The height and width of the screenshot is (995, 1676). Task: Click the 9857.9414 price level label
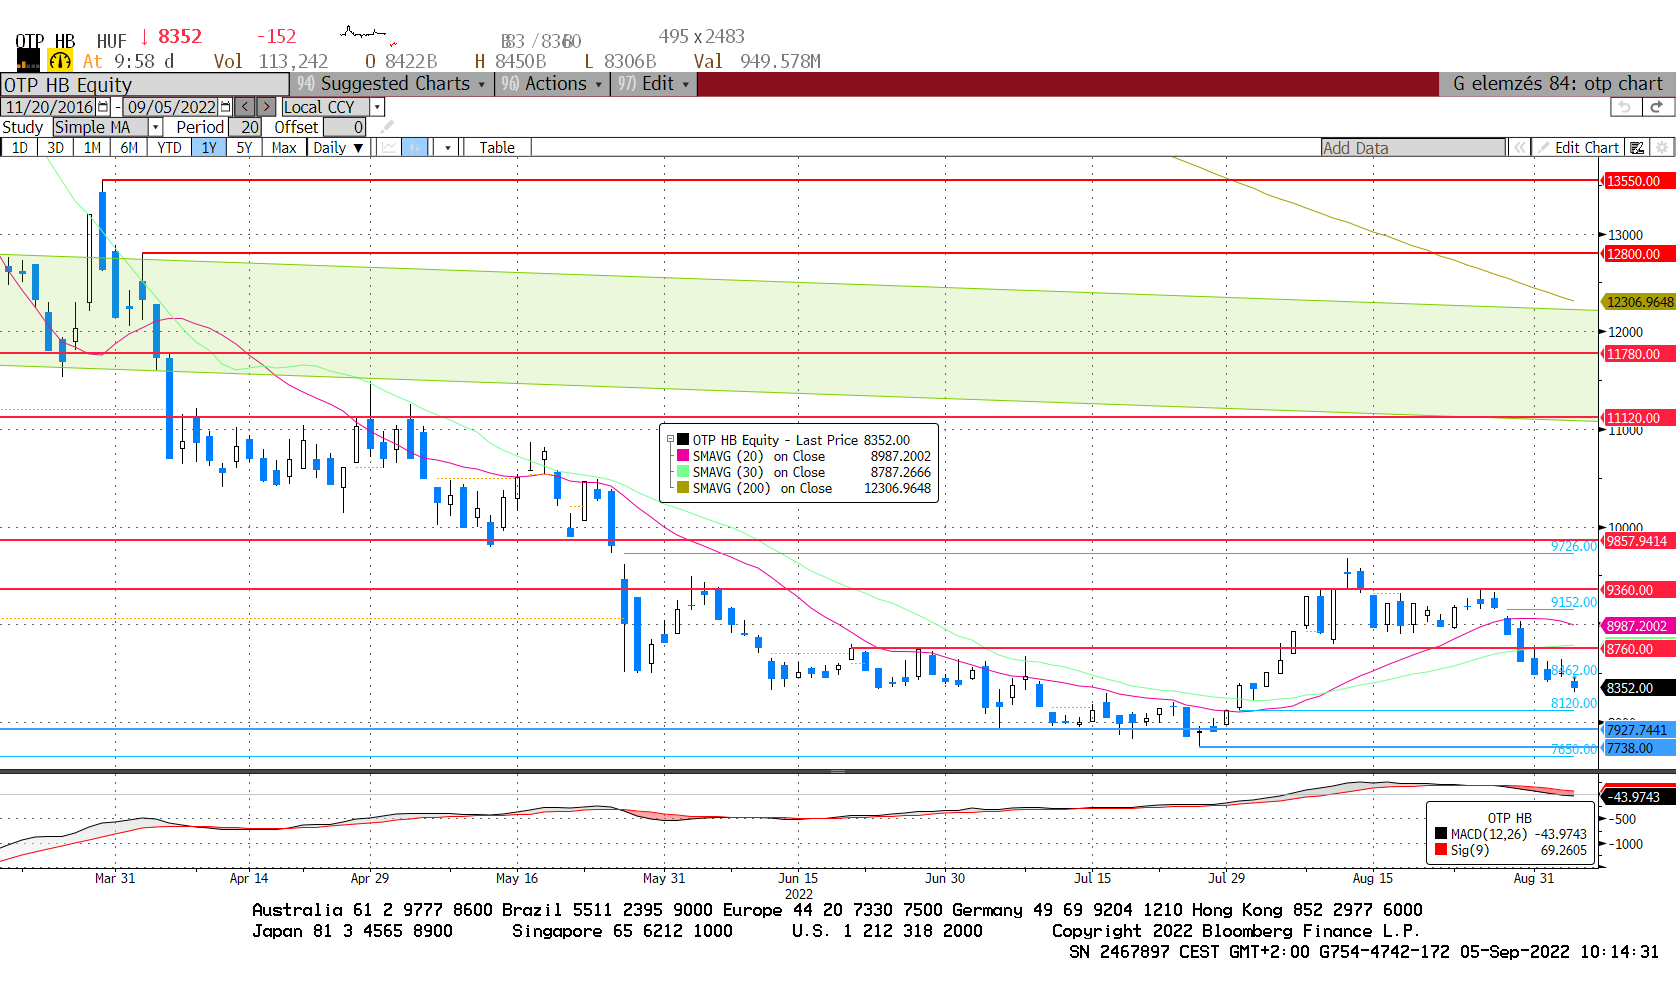coord(1638,541)
